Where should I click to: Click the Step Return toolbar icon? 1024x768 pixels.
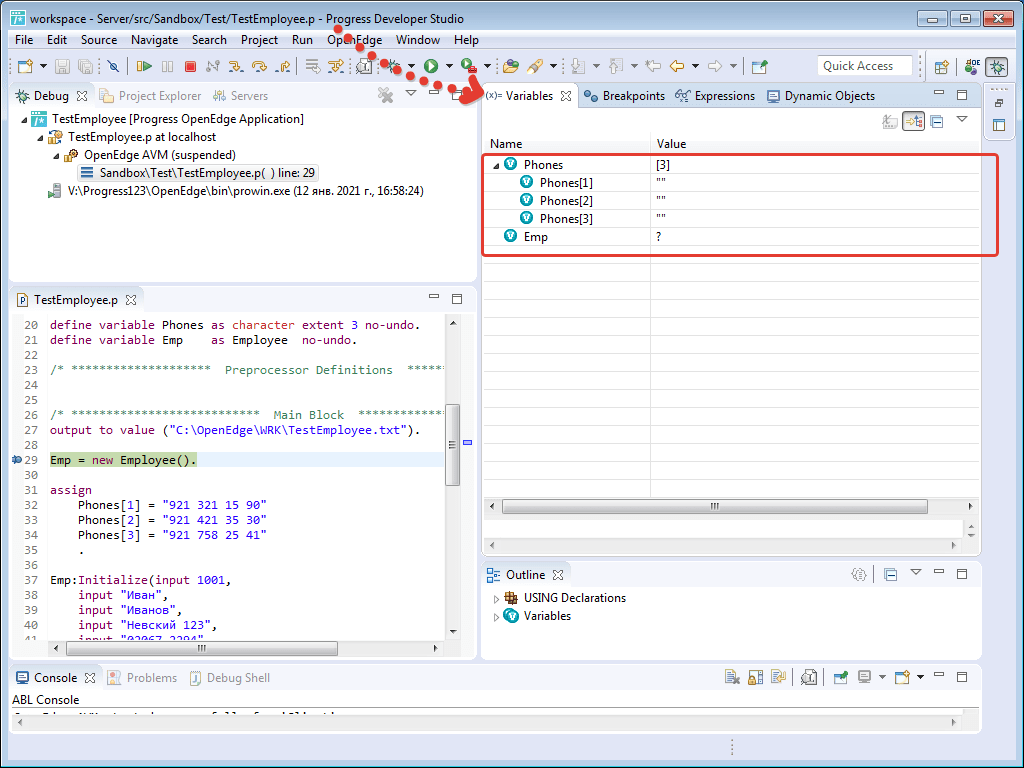point(283,66)
